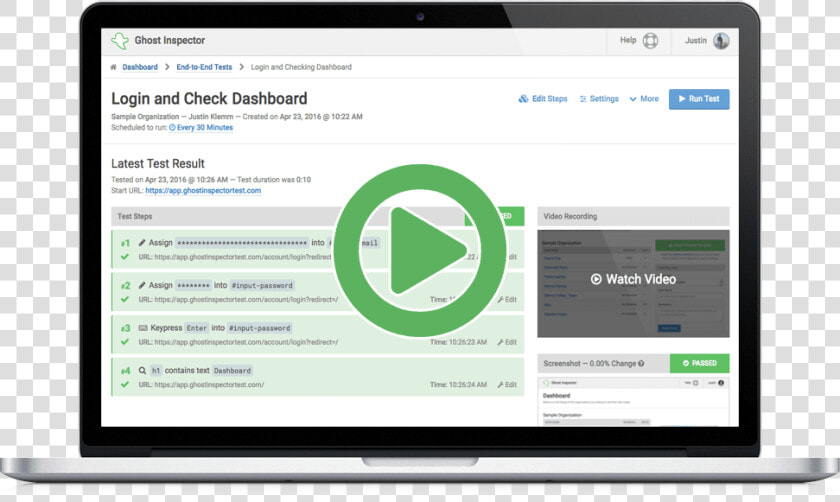Click the Ghost Inspector logo icon

tap(119, 41)
